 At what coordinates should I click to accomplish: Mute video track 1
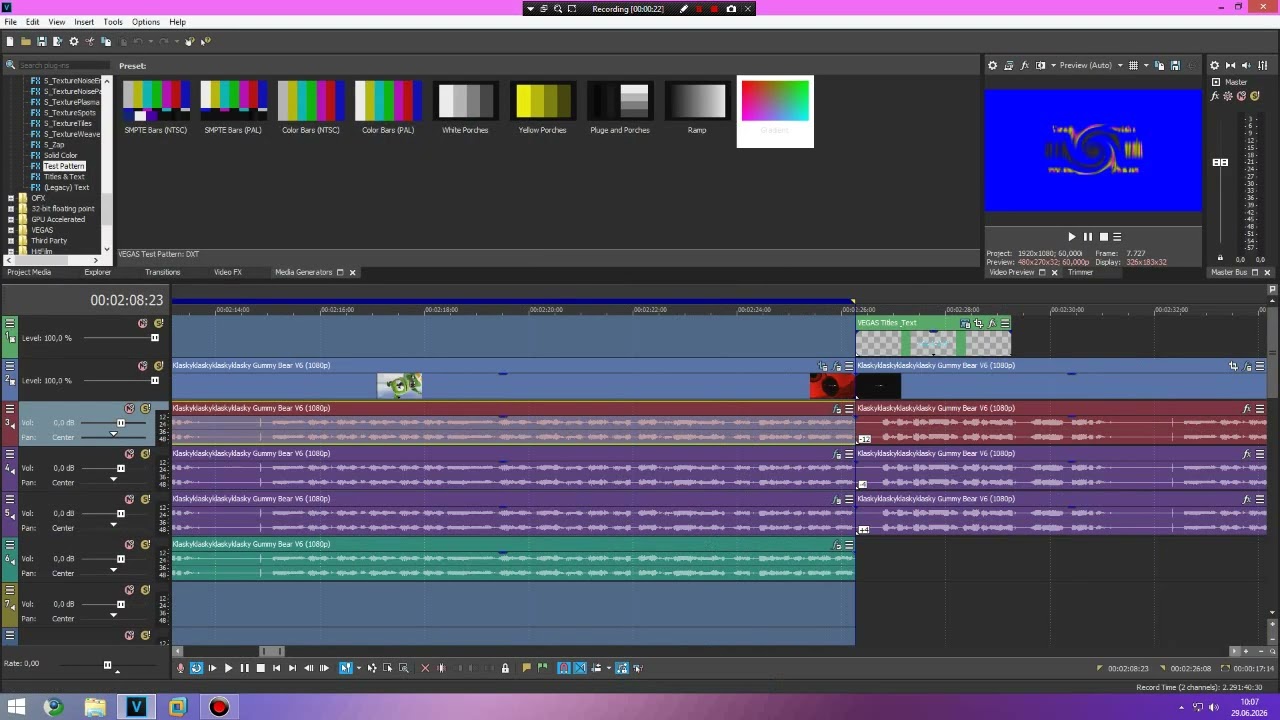click(142, 323)
